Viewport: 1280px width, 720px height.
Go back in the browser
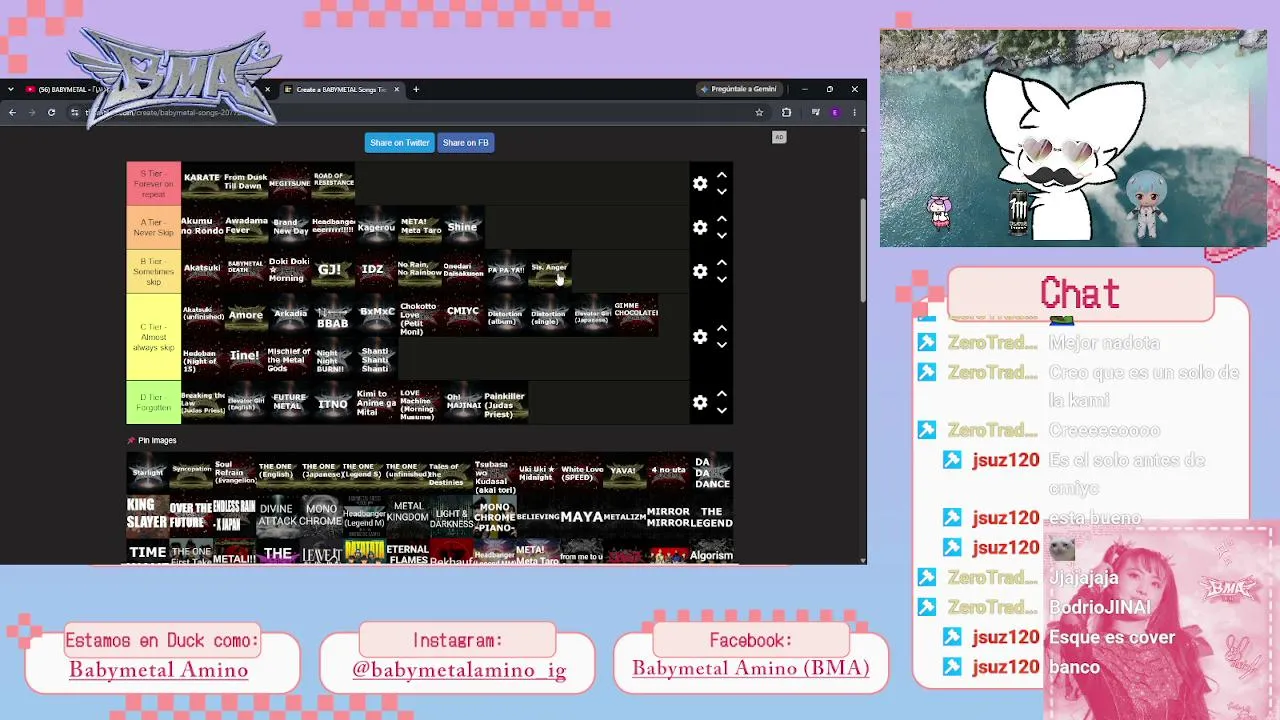point(12,112)
